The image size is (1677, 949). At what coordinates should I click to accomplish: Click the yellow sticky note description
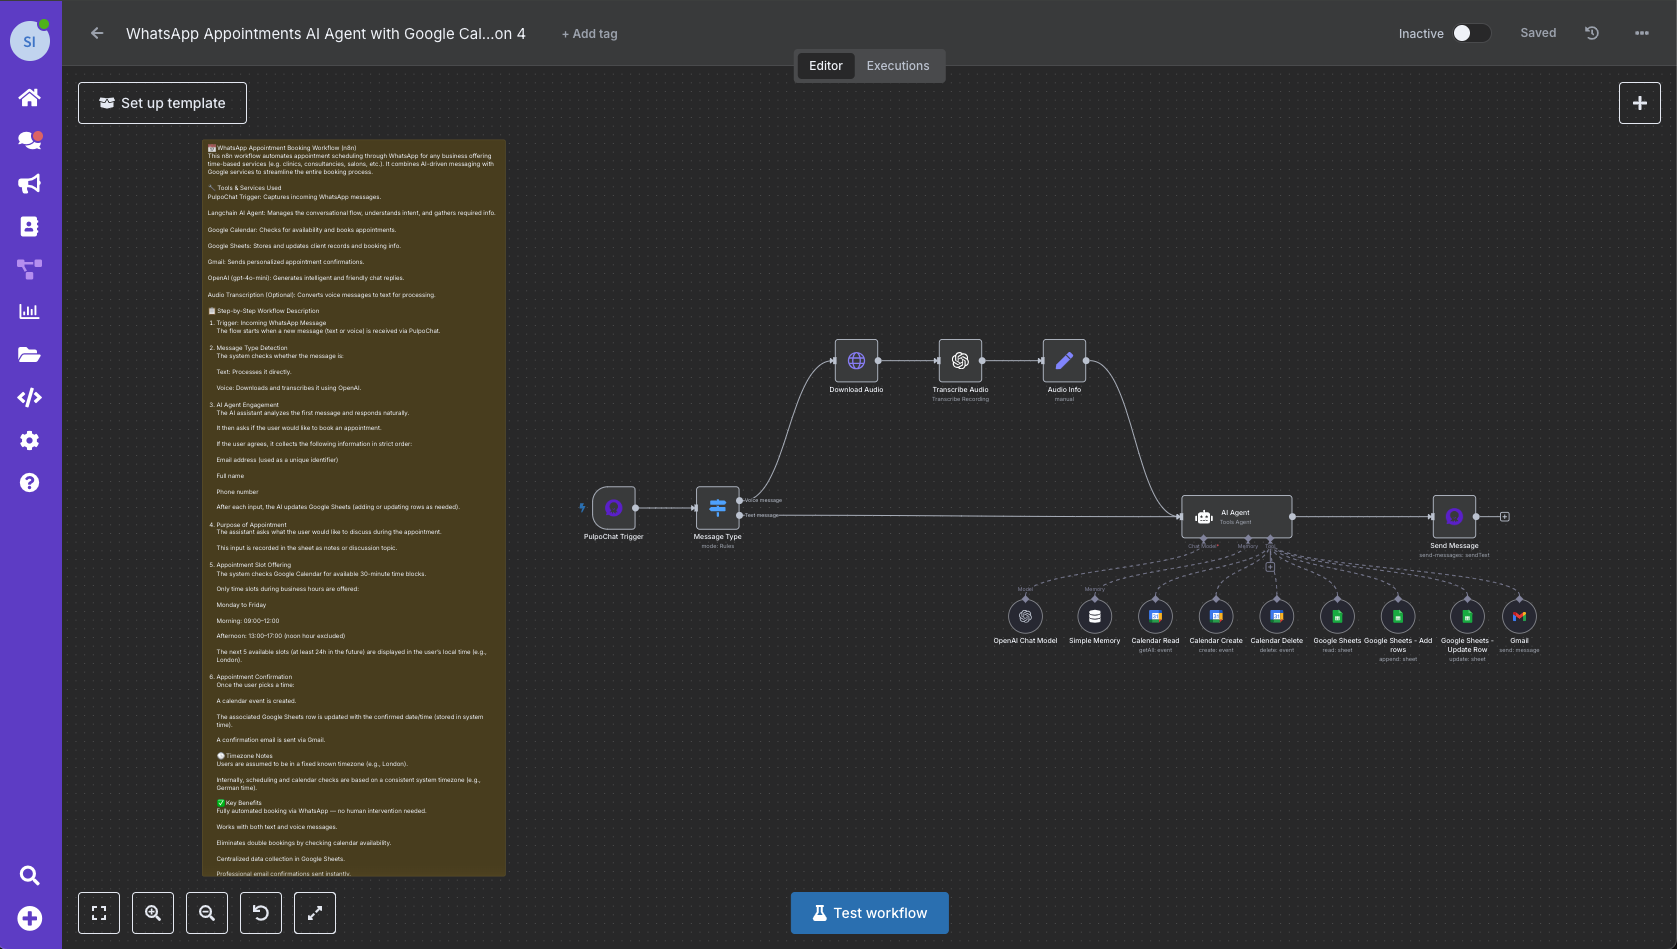[x=354, y=508]
